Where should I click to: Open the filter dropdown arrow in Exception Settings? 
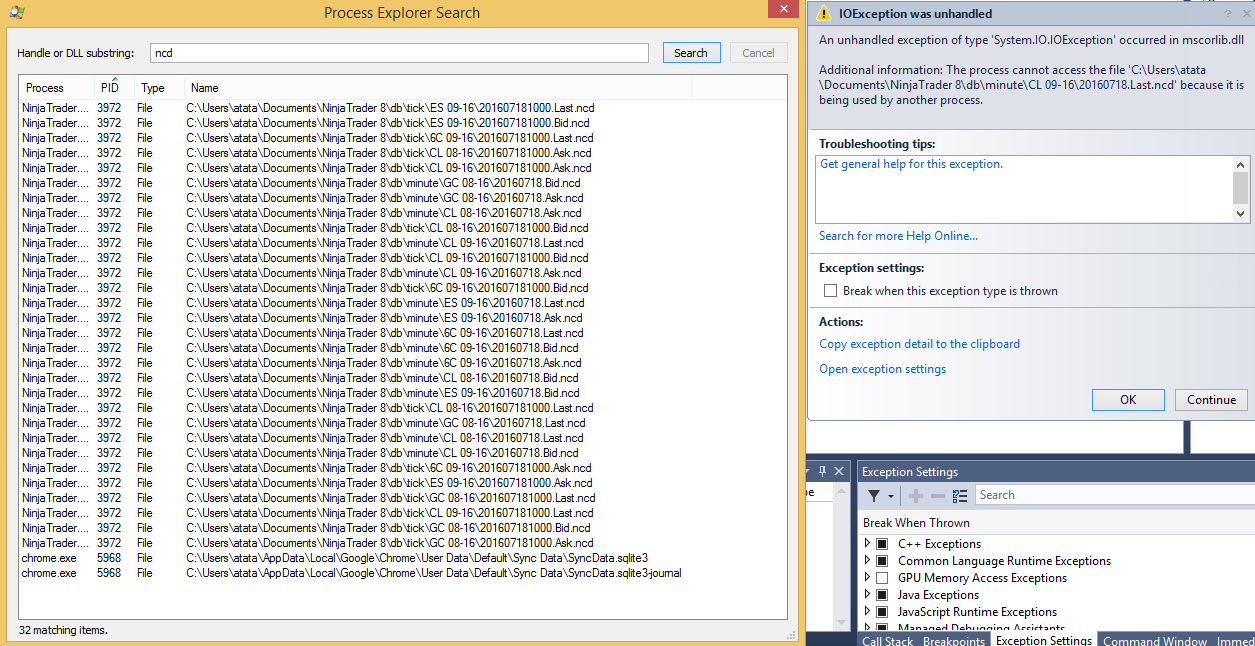[891, 496]
